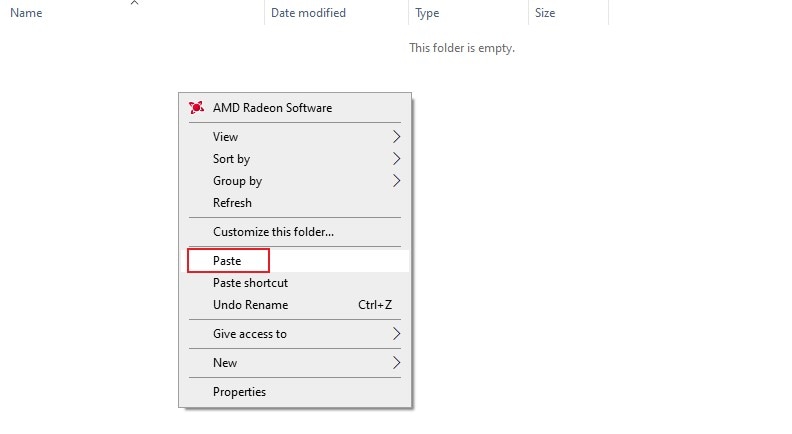Expand the Group by submenu arrow

pos(397,180)
